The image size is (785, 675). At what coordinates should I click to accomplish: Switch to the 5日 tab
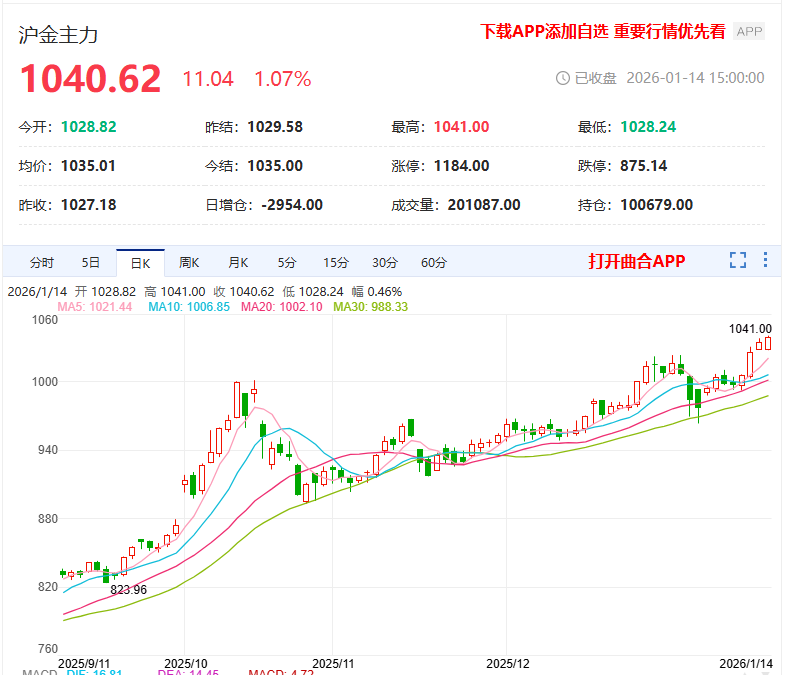point(91,262)
